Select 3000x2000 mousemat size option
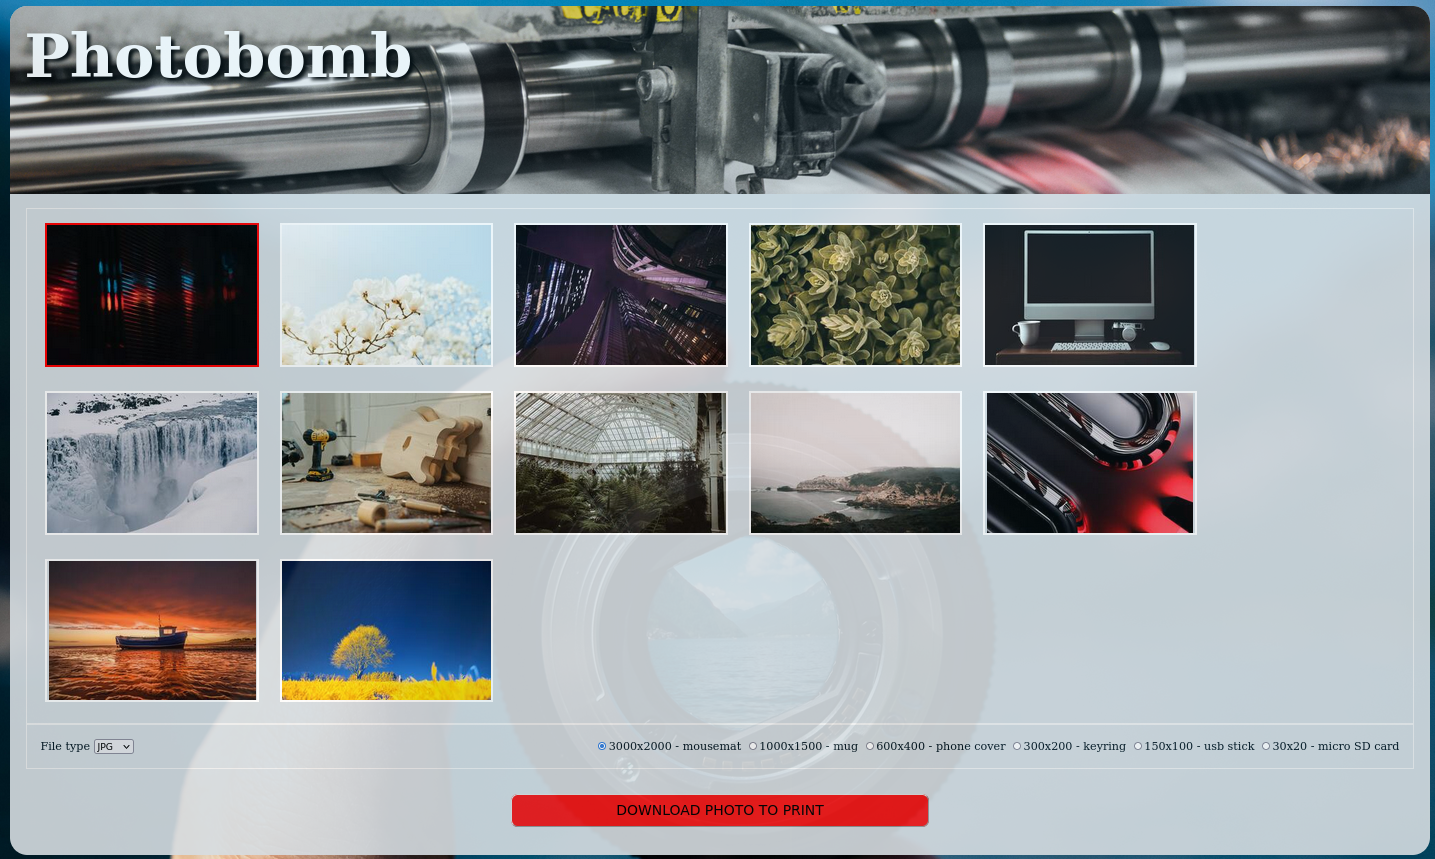This screenshot has width=1435, height=859. (602, 746)
